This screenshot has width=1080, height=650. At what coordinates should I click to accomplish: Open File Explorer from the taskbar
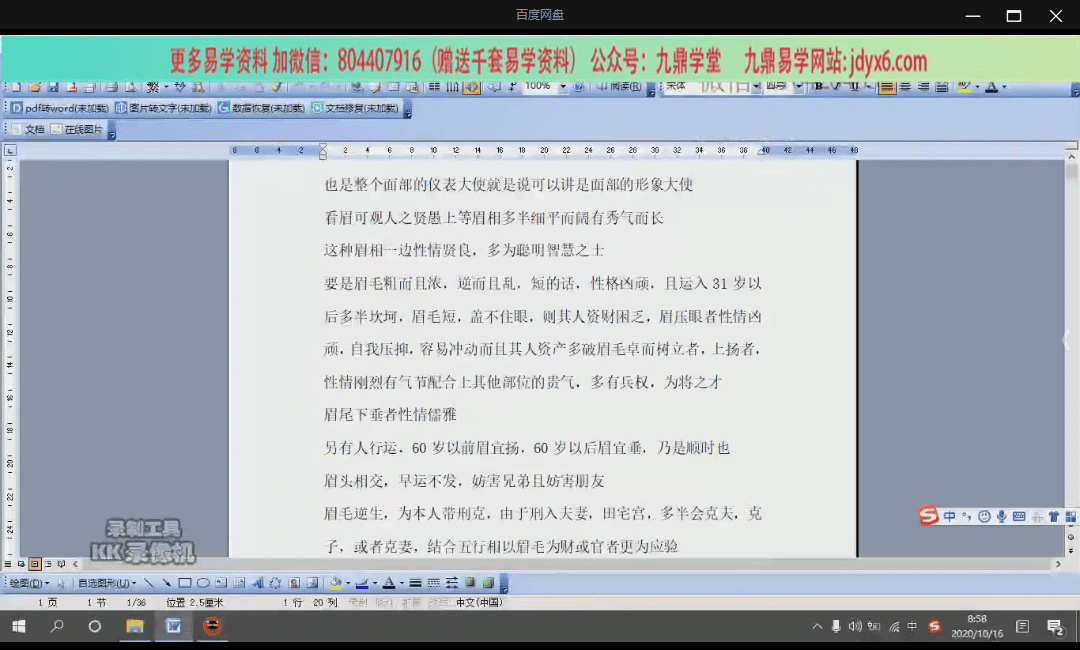pyautogui.click(x=134, y=627)
